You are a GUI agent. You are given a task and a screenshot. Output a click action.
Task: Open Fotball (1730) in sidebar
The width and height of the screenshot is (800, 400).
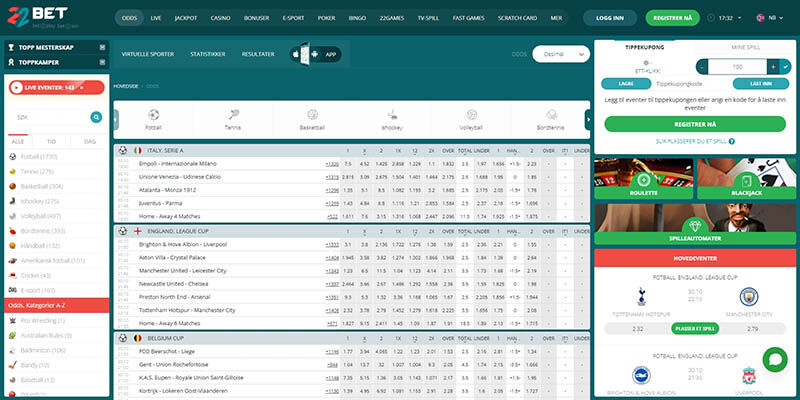[39, 157]
